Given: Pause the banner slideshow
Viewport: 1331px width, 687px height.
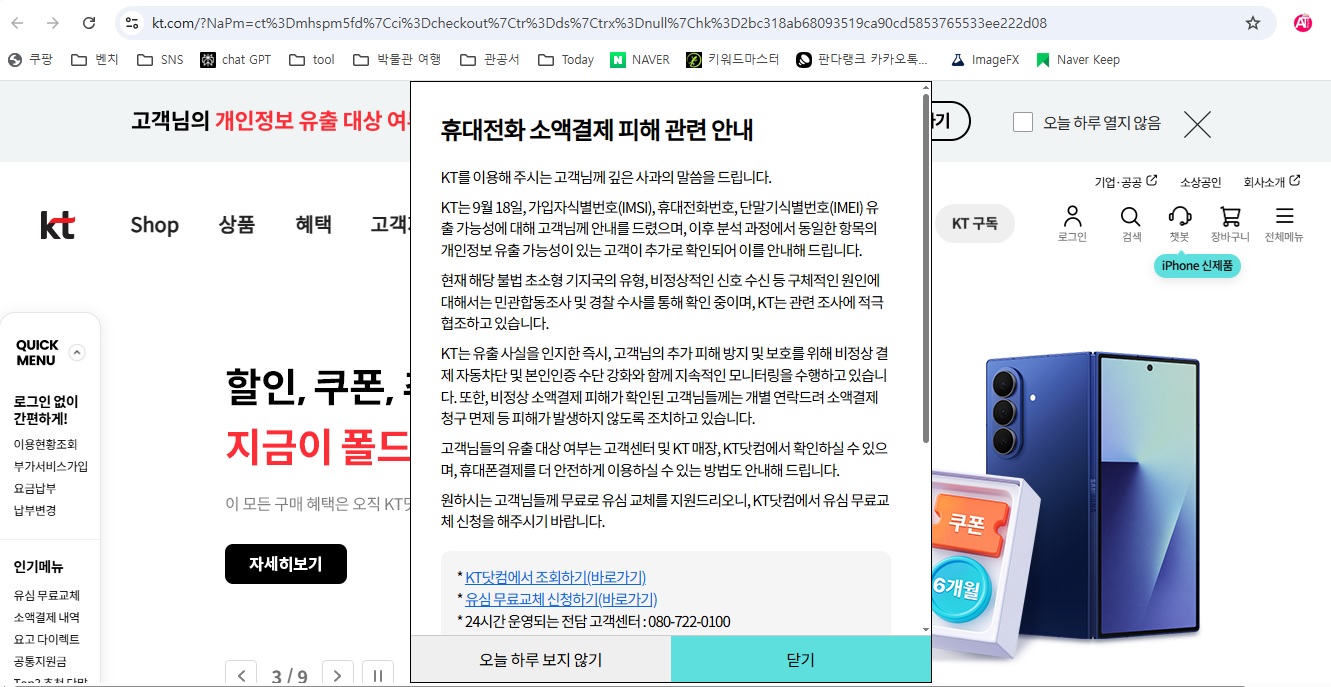Looking at the screenshot, I should (377, 676).
